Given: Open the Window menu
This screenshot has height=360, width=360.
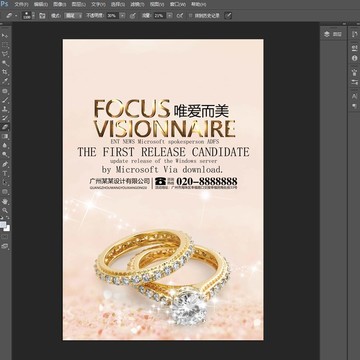Looking at the screenshot, I should point(178,5).
